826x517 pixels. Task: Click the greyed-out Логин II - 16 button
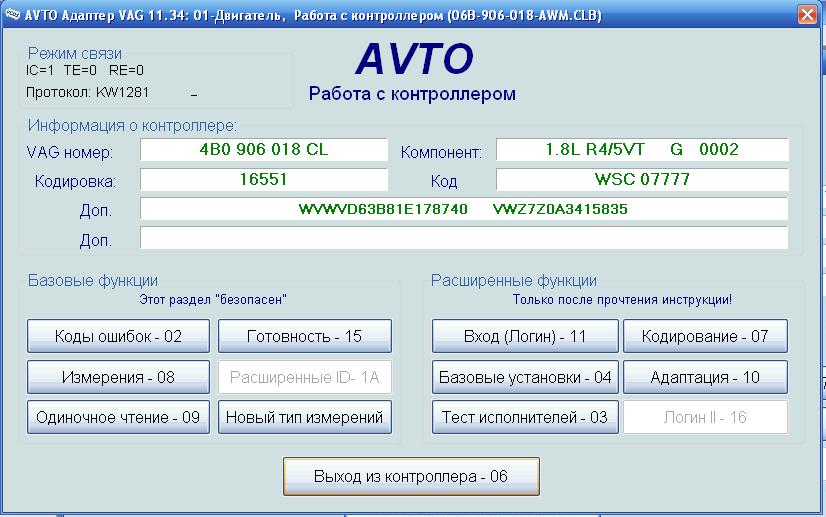705,417
